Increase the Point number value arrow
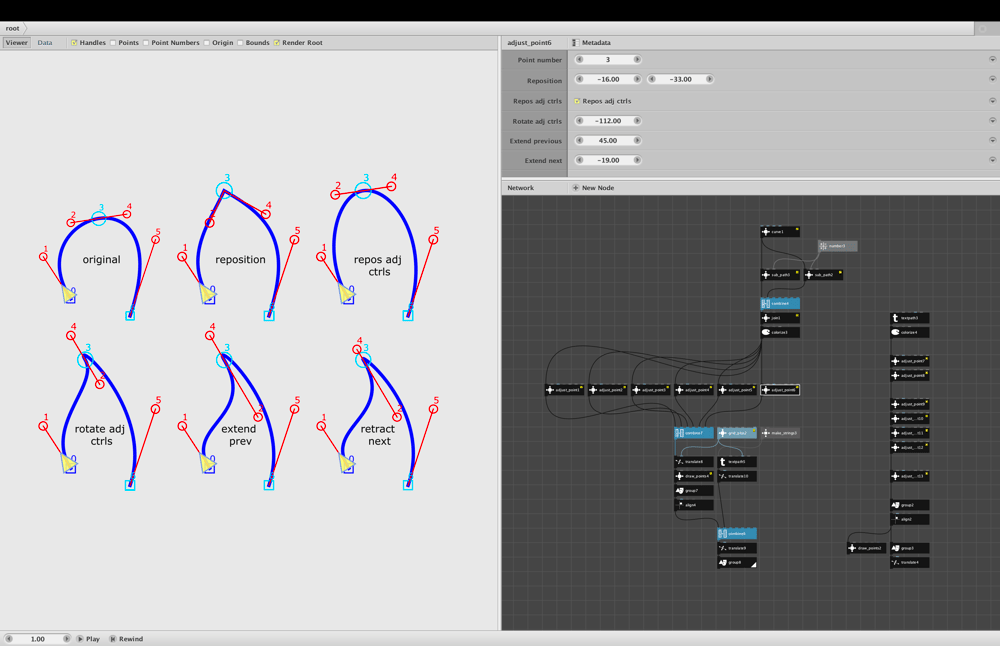Image resolution: width=1000 pixels, height=646 pixels. coord(636,59)
